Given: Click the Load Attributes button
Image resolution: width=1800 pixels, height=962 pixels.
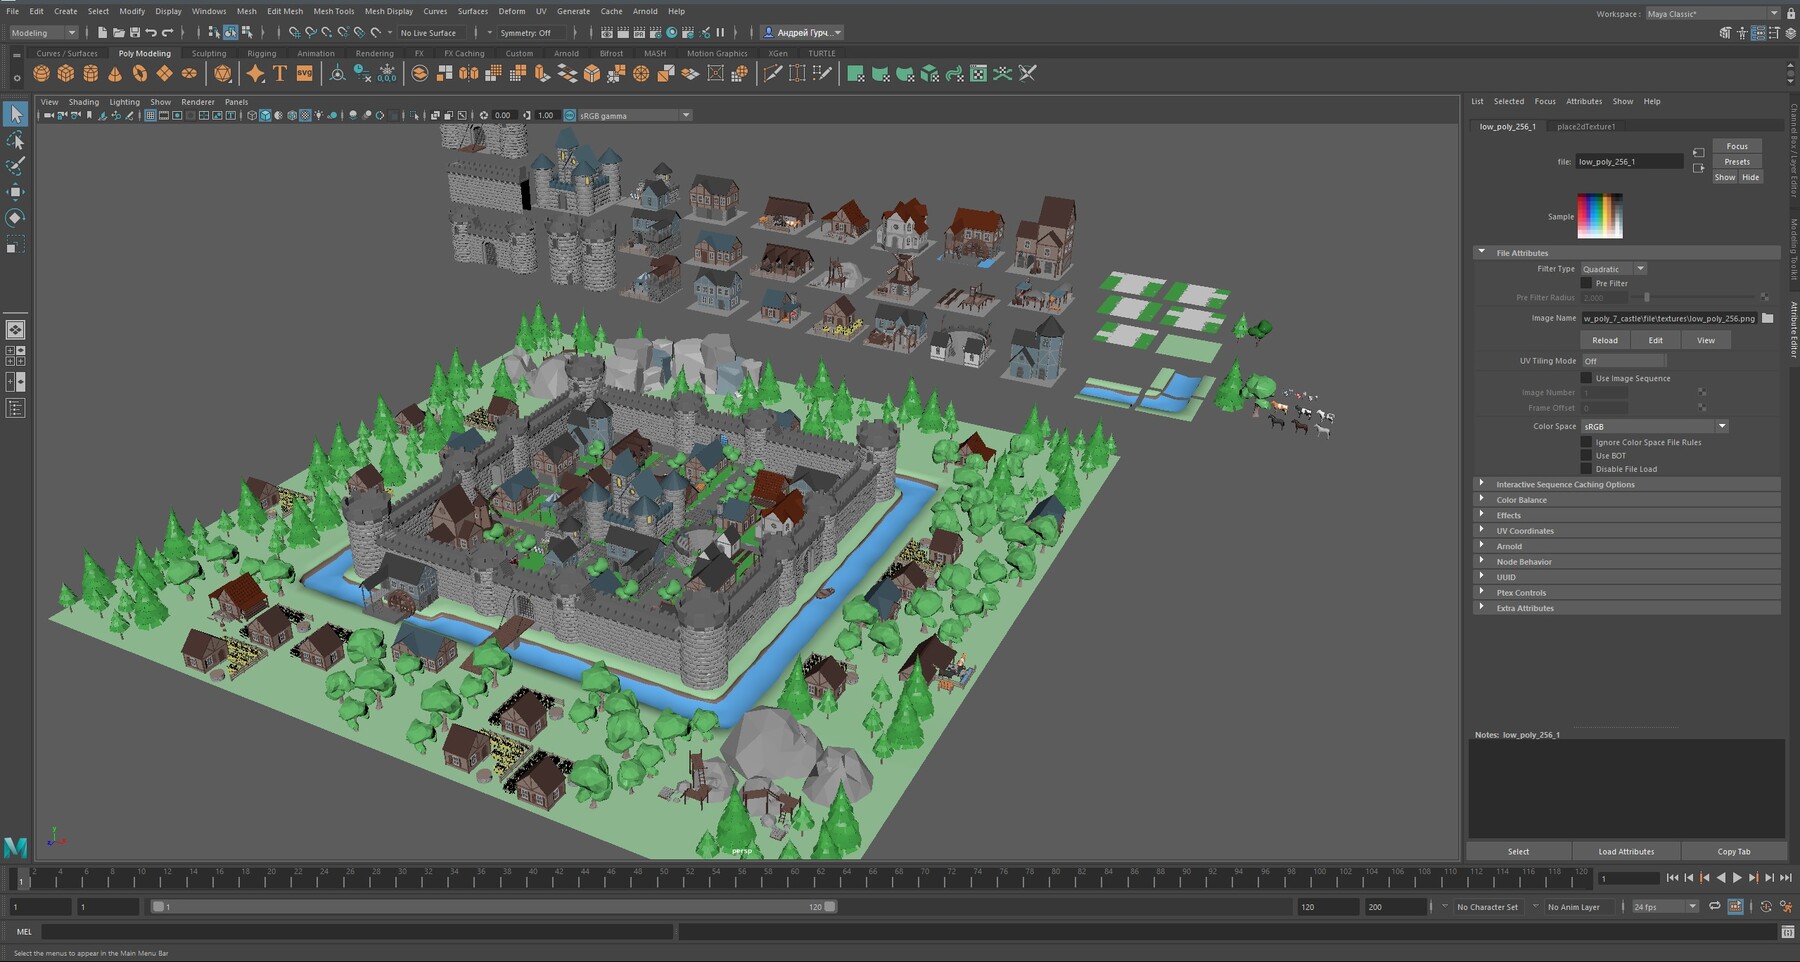Looking at the screenshot, I should click(x=1626, y=851).
